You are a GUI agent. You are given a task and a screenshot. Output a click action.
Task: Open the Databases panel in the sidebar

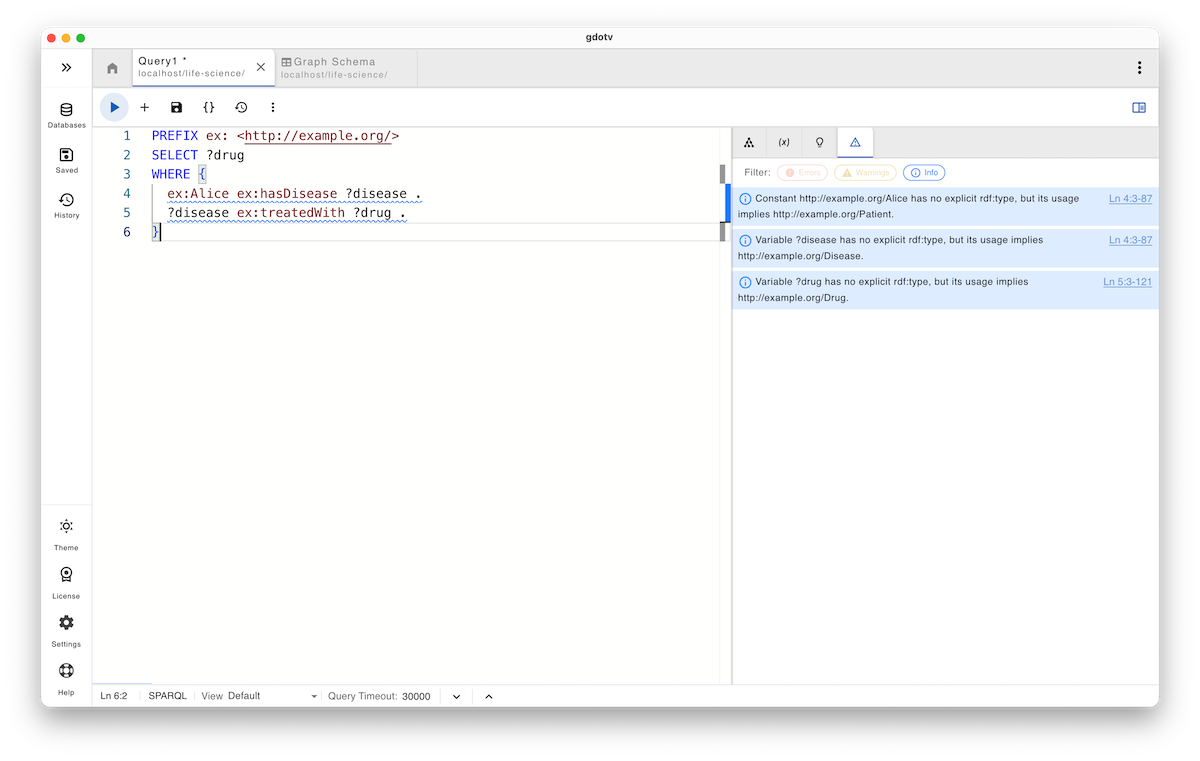click(x=66, y=116)
